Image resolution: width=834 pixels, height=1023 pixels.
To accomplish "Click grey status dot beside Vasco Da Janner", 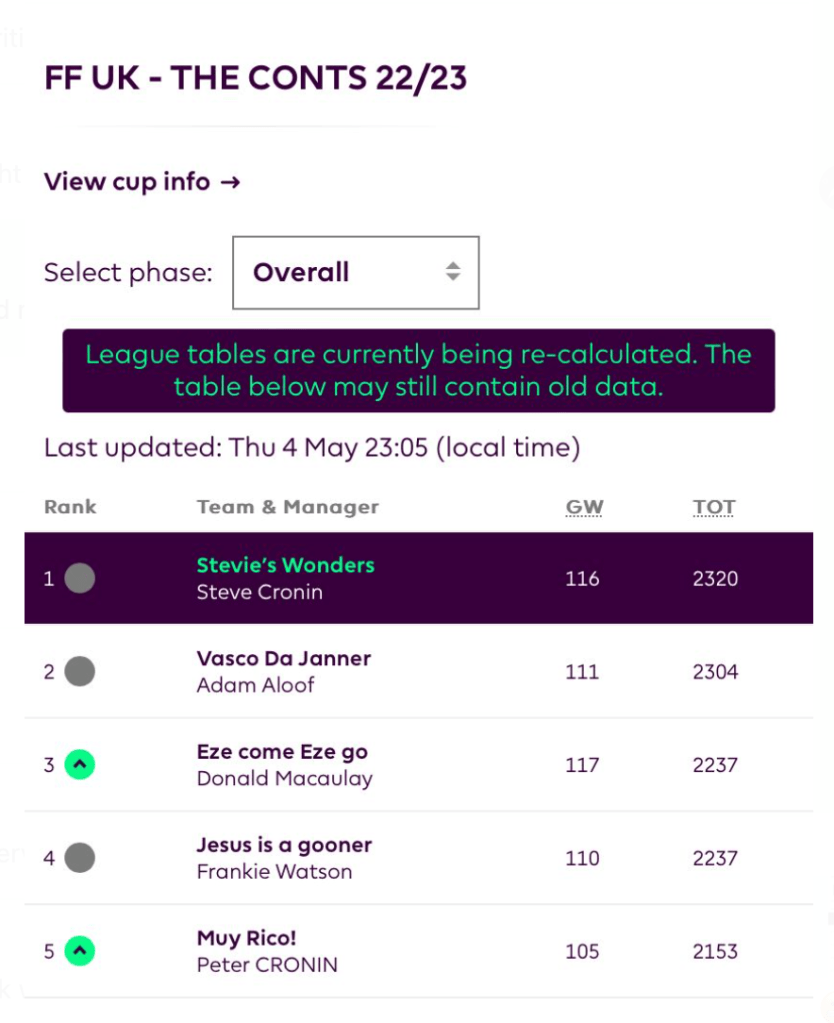I will (80, 671).
